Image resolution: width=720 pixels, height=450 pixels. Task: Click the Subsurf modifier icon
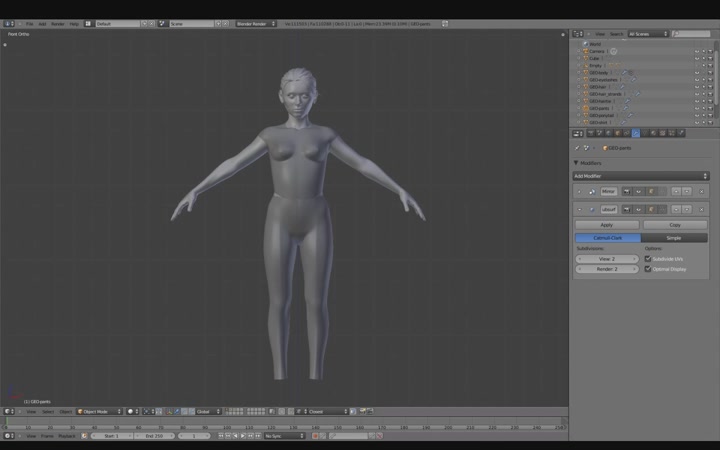[x=592, y=209]
